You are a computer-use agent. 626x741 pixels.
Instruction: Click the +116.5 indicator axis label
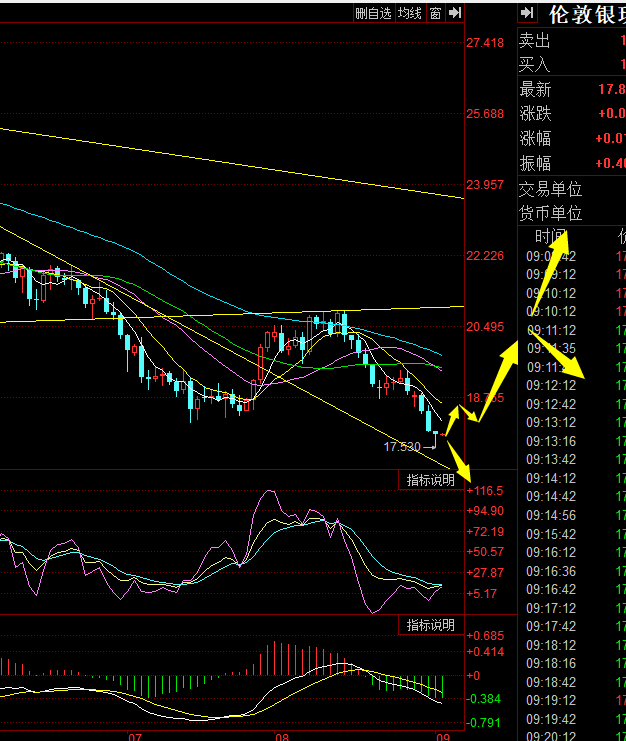point(485,491)
